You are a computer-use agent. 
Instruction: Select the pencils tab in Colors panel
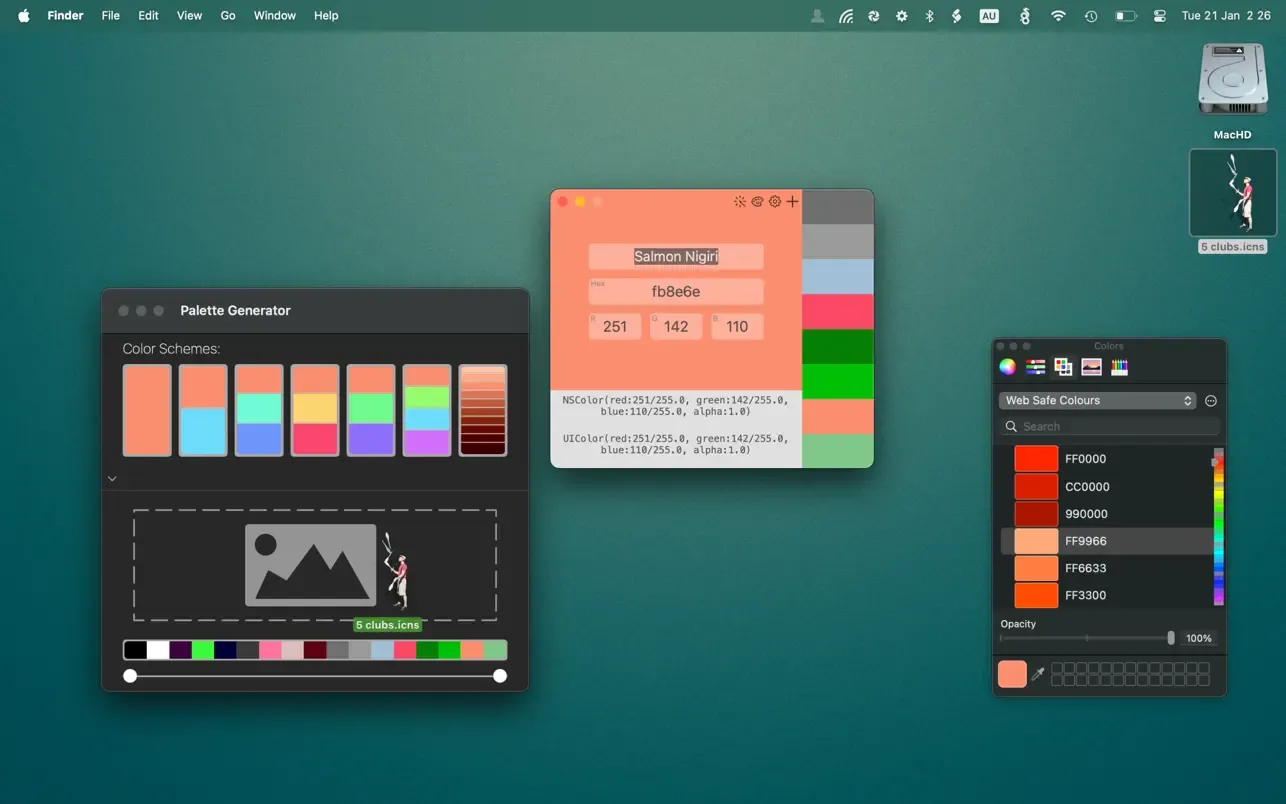tap(1119, 367)
